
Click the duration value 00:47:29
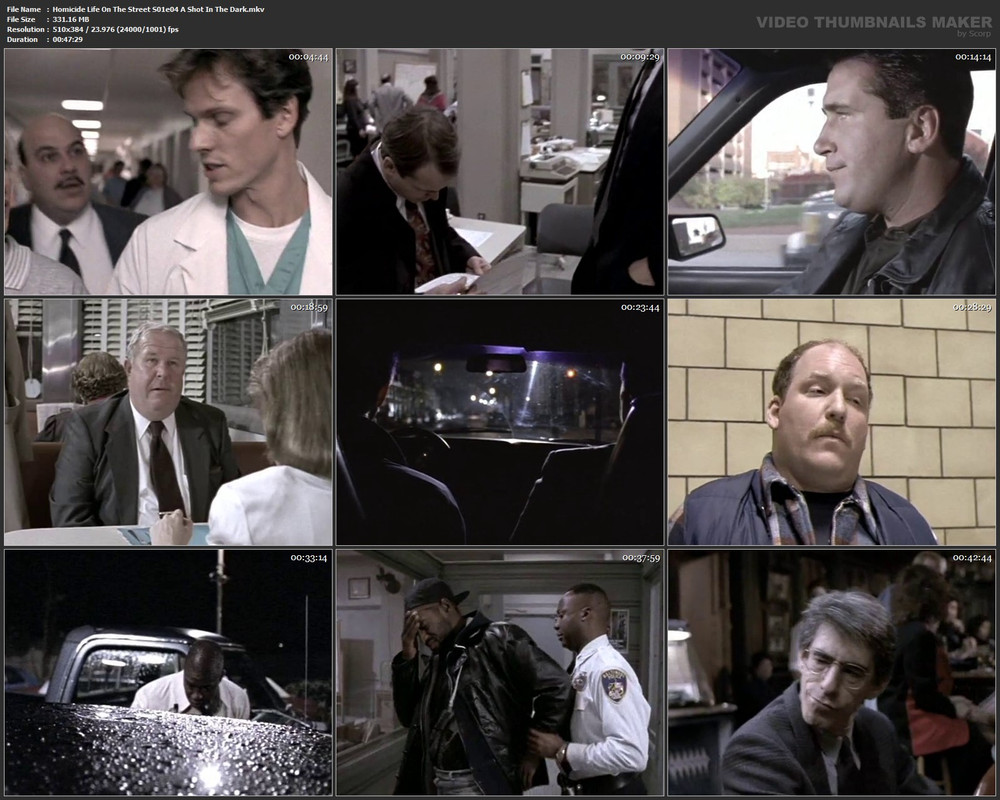tap(68, 40)
